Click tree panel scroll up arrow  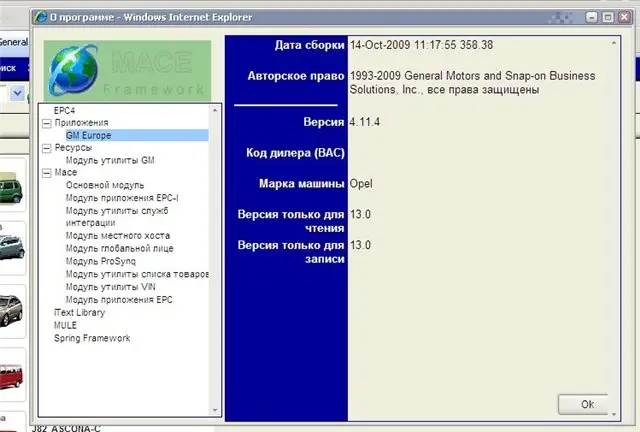tap(215, 110)
